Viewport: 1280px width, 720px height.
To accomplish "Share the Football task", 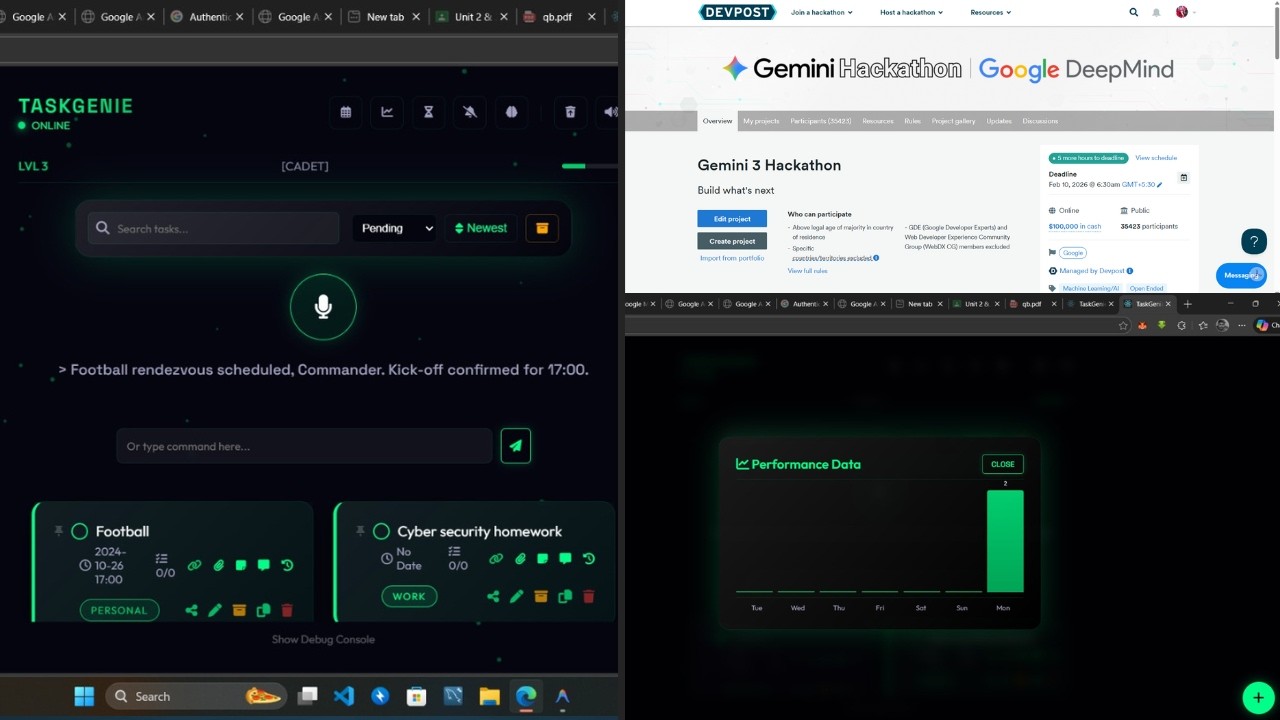I will point(191,610).
